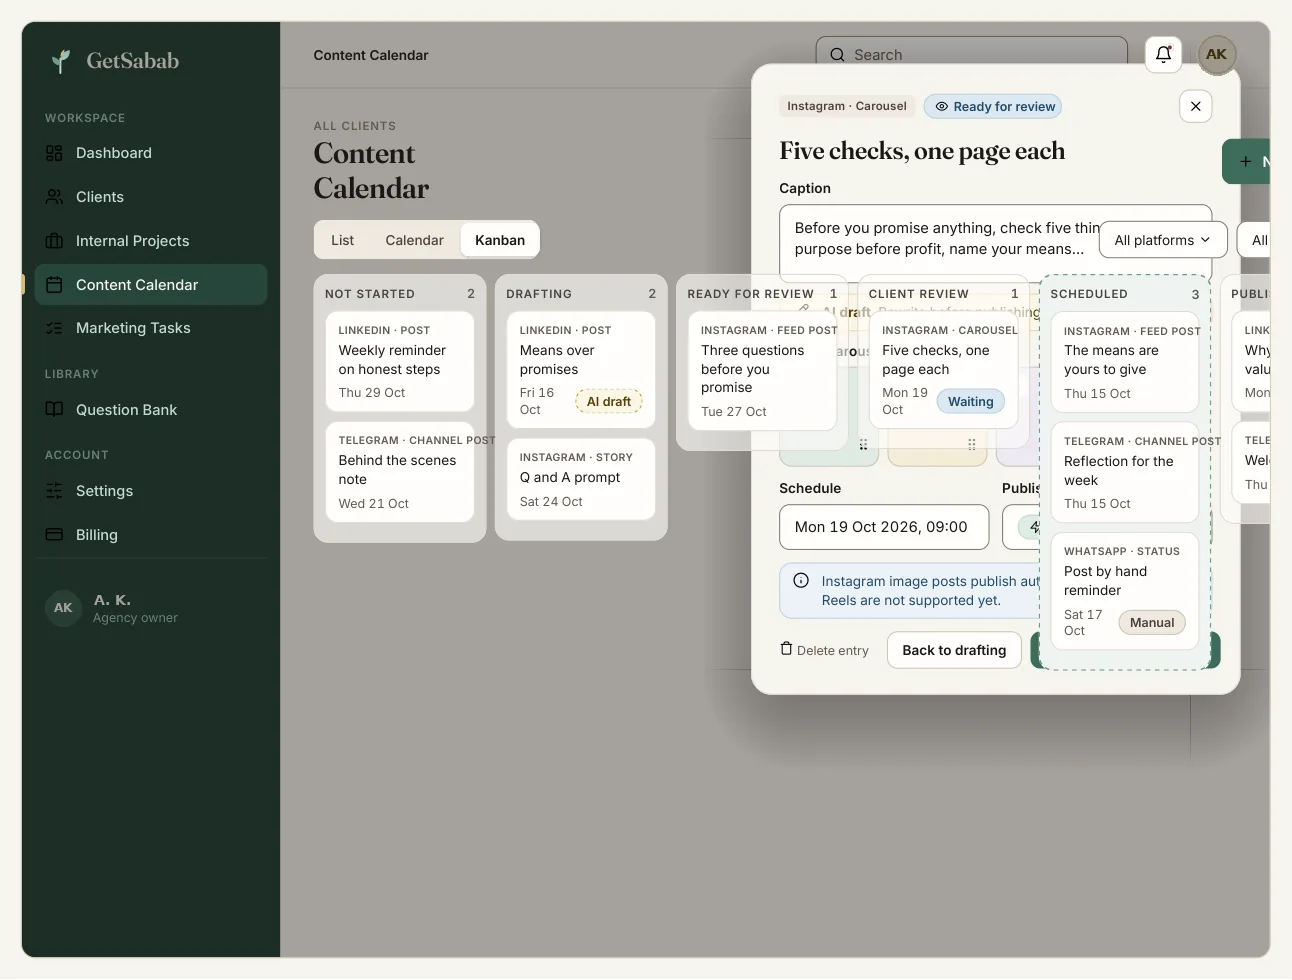Click the Back to drafting button
This screenshot has width=1292, height=980.
click(x=954, y=650)
